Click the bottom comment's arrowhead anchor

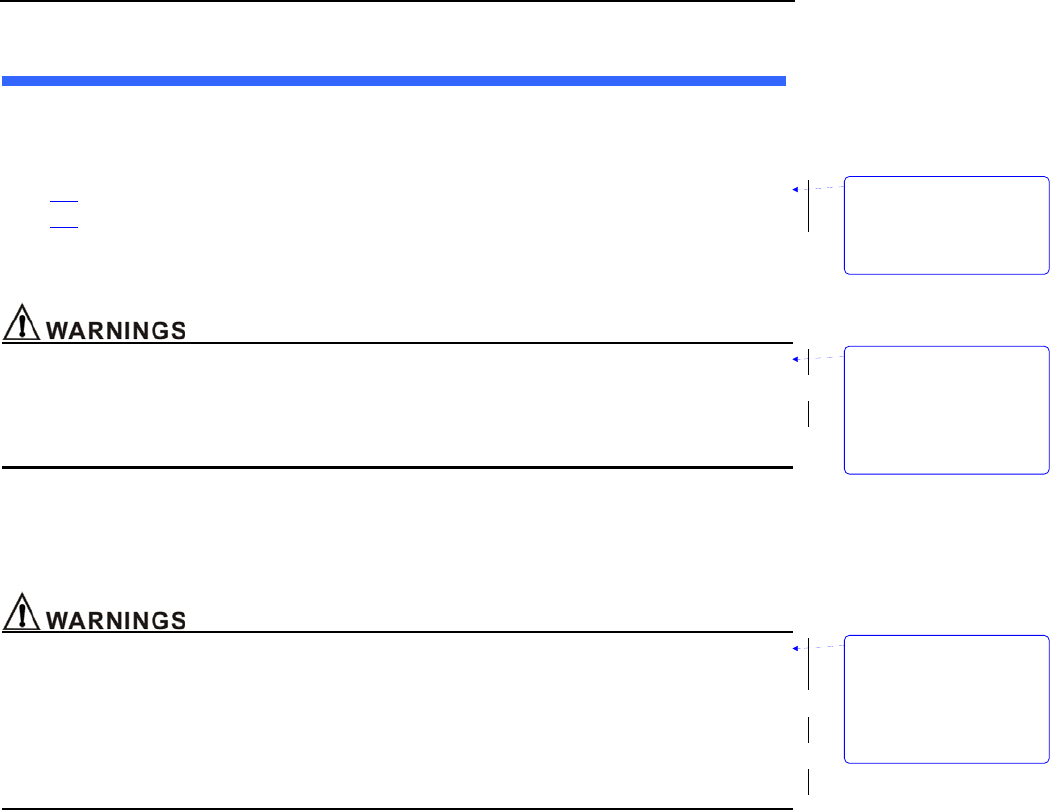pos(795,648)
